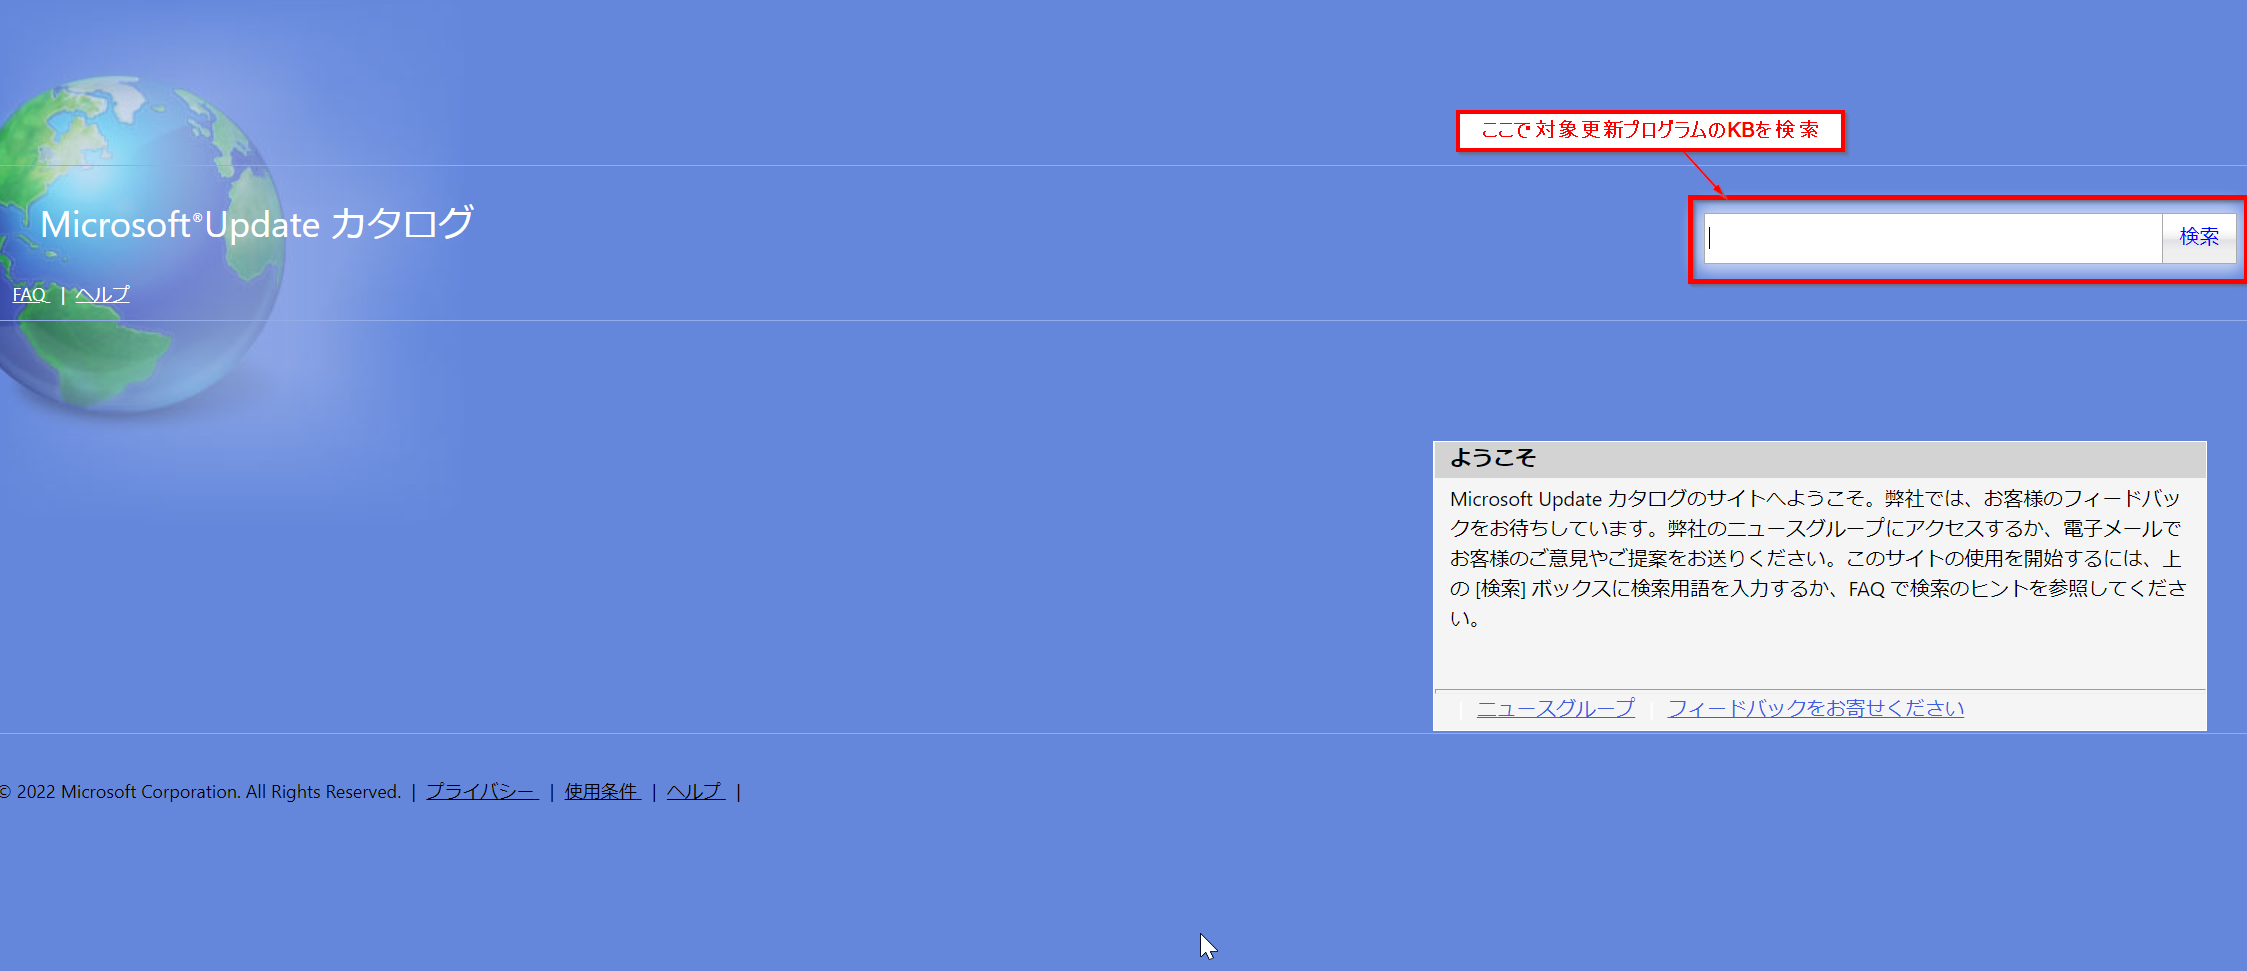Click the ようこそ welcome heading
The width and height of the screenshot is (2247, 971).
tap(1492, 458)
